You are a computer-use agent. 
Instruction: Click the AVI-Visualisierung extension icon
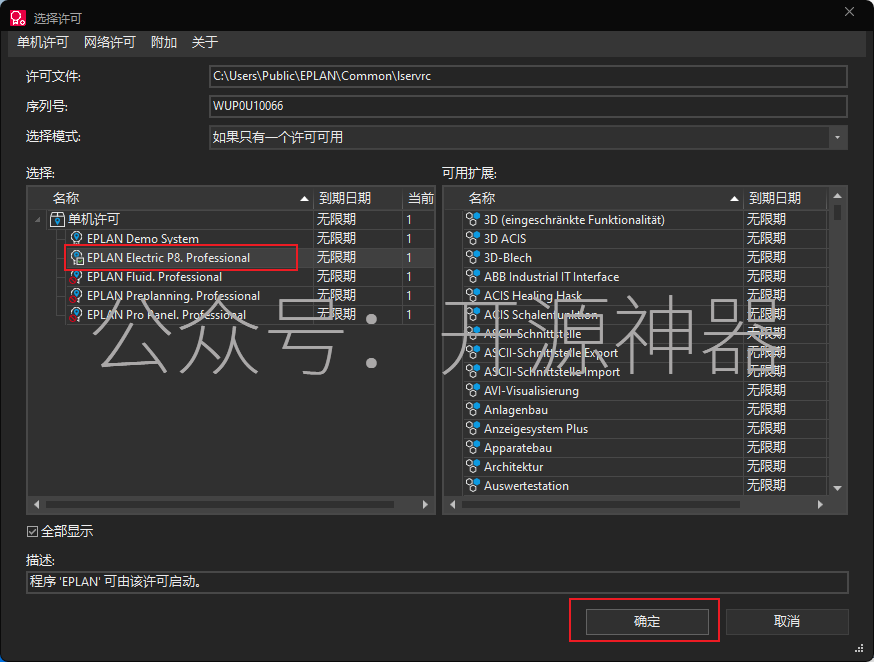(x=473, y=390)
